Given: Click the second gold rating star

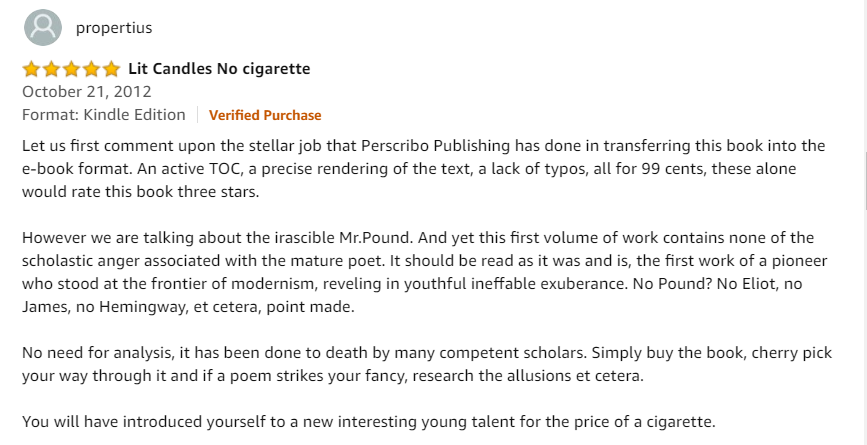Looking at the screenshot, I should 51,69.
